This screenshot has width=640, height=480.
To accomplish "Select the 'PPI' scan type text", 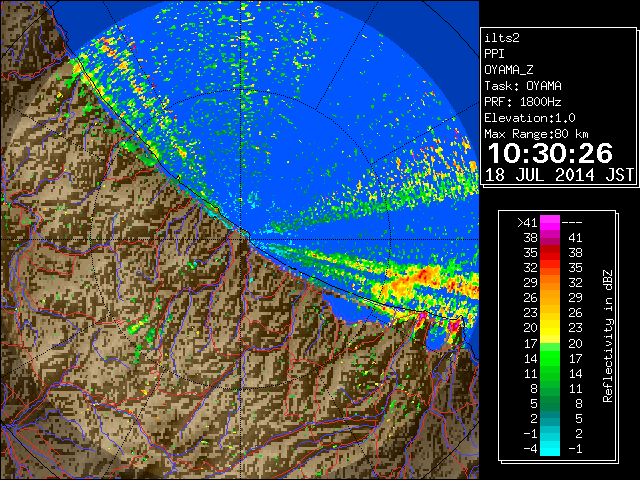I will [494, 54].
